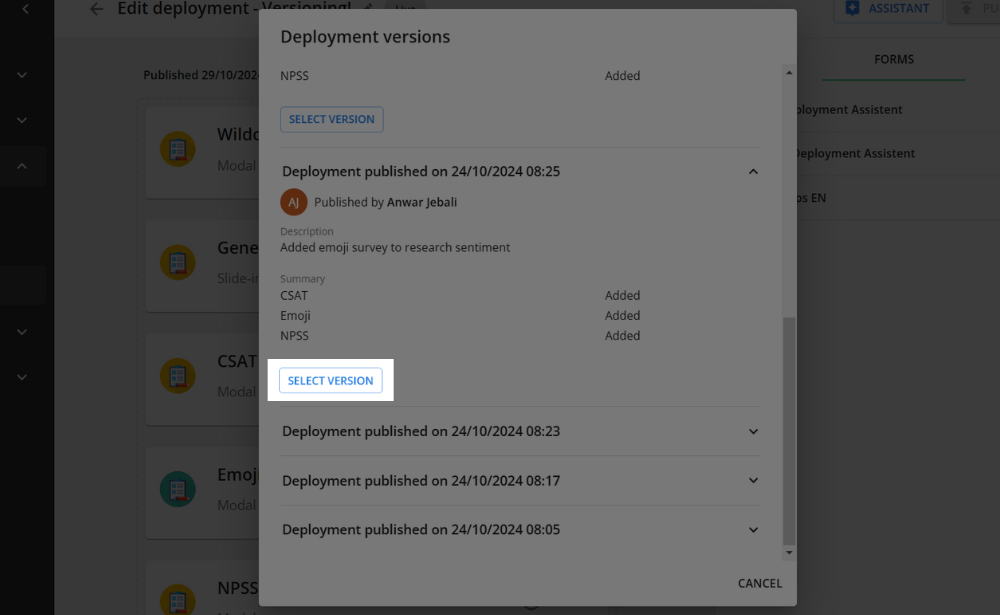Click the pencil icon to rename deployment
This screenshot has height=615, width=1000.
pos(368,8)
